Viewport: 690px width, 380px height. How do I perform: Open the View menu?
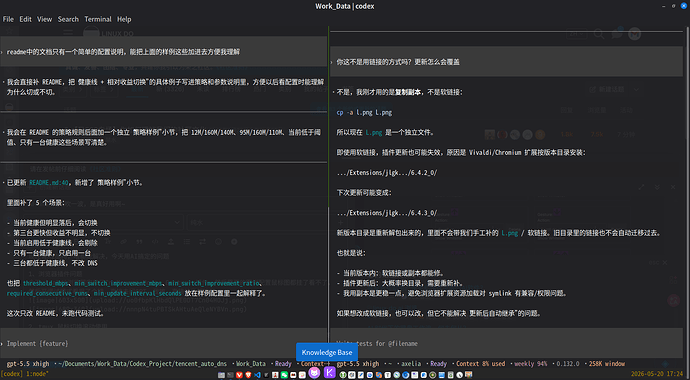[x=44, y=19]
